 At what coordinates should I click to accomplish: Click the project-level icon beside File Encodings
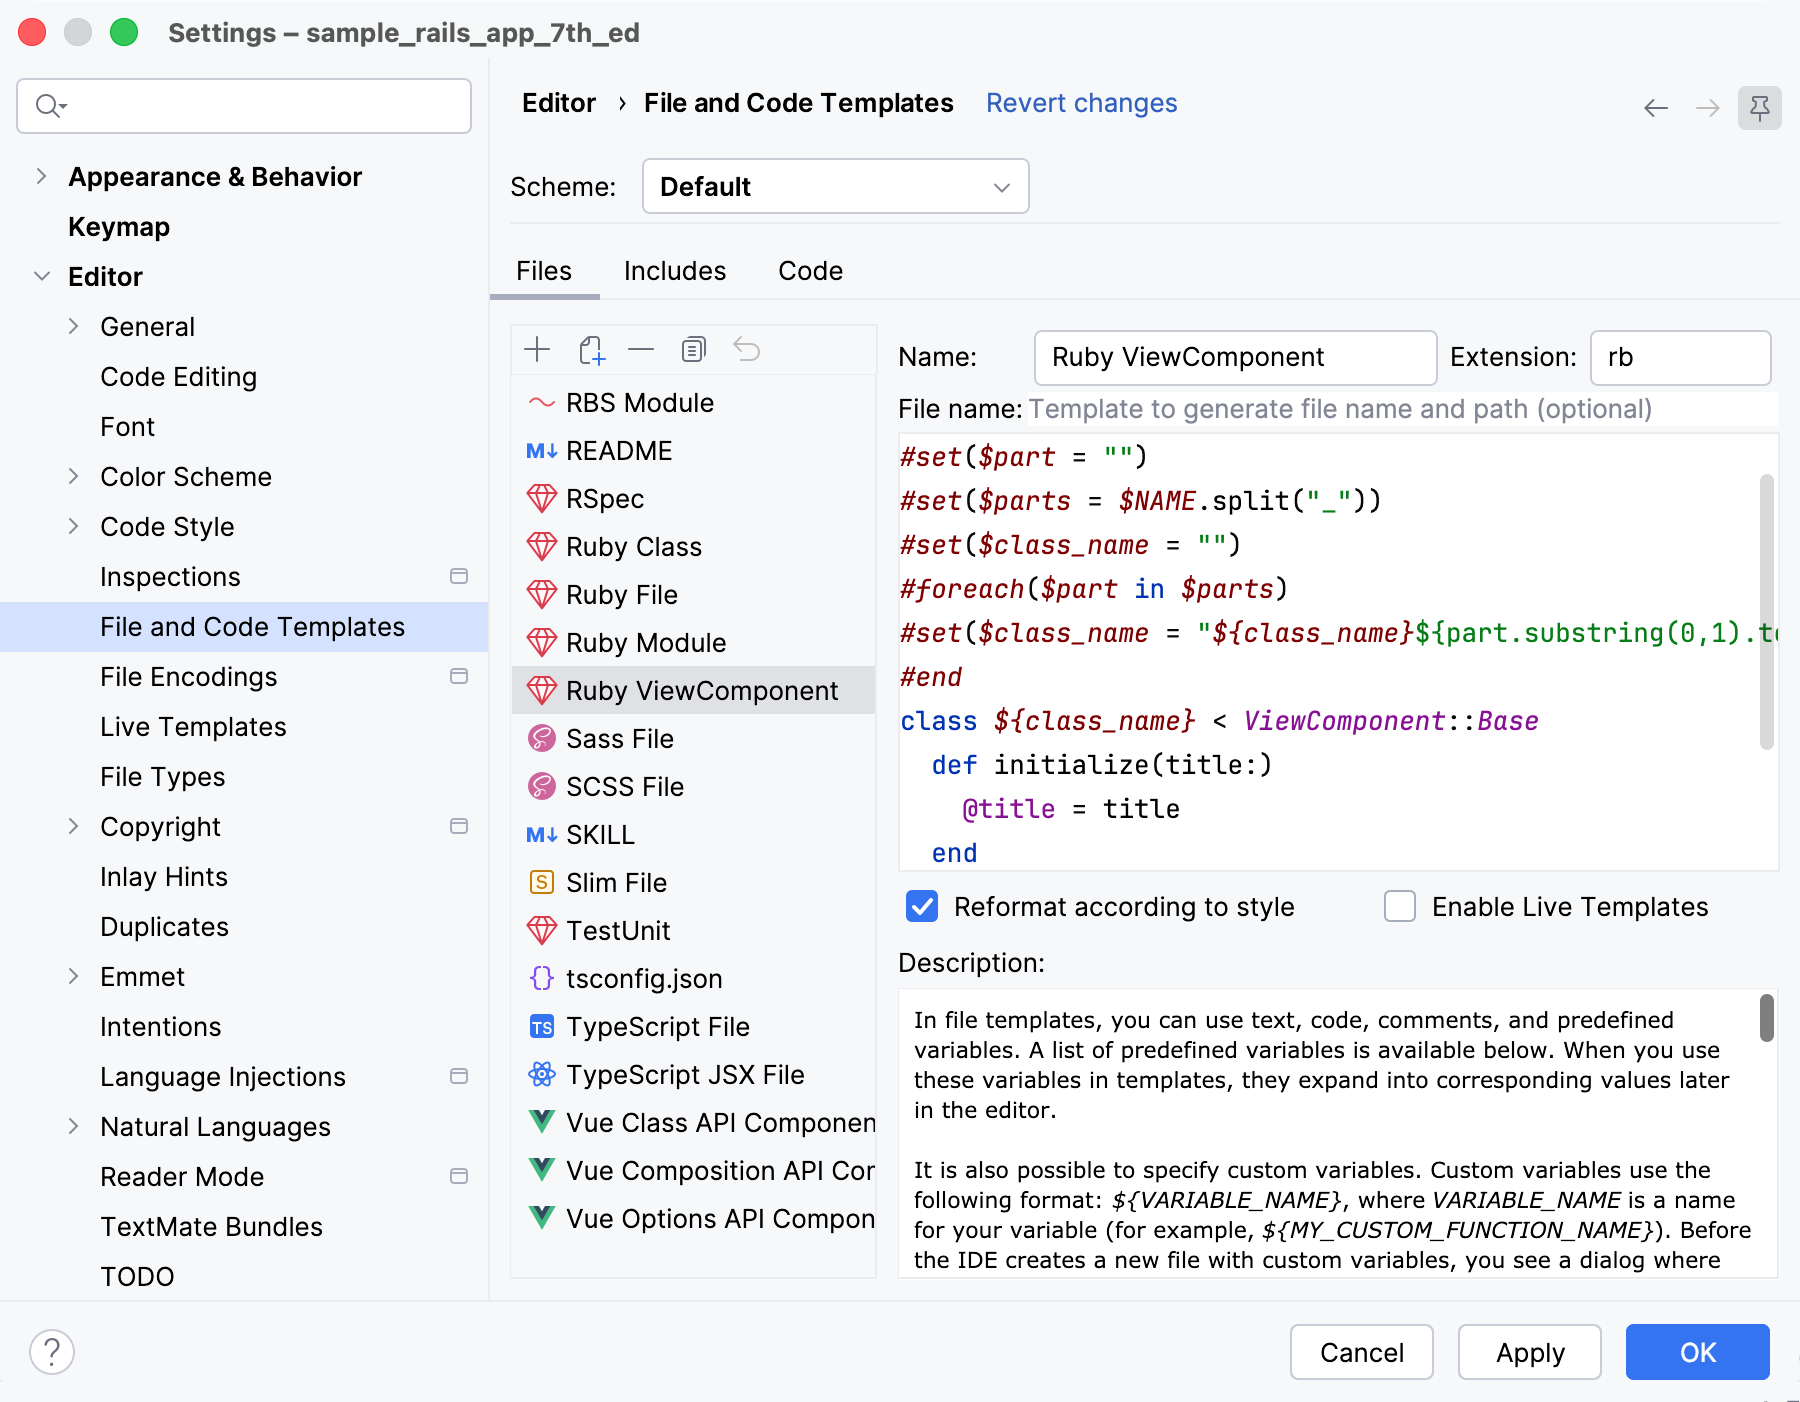459,676
